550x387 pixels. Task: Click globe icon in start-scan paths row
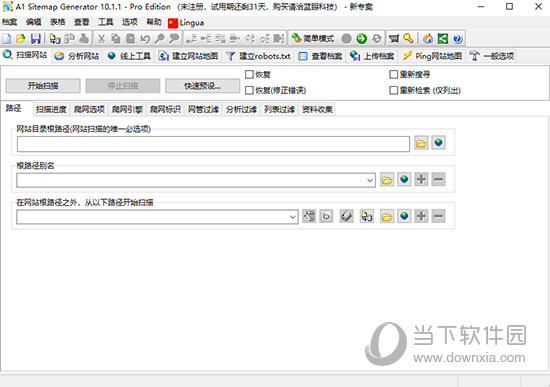coord(404,216)
